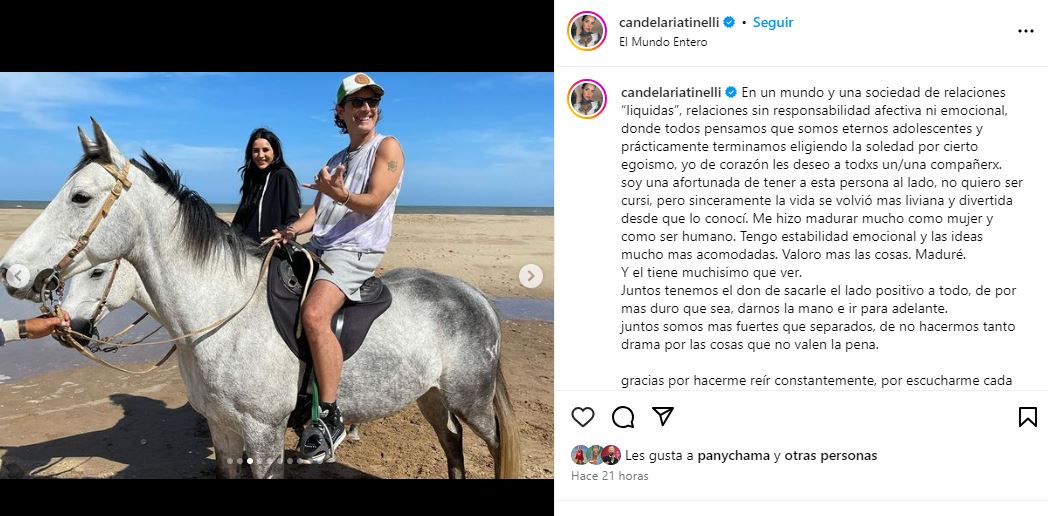Viewport: 1048px width, 516px height.
Task: Like the post with the heart icon
Action: tap(583, 417)
